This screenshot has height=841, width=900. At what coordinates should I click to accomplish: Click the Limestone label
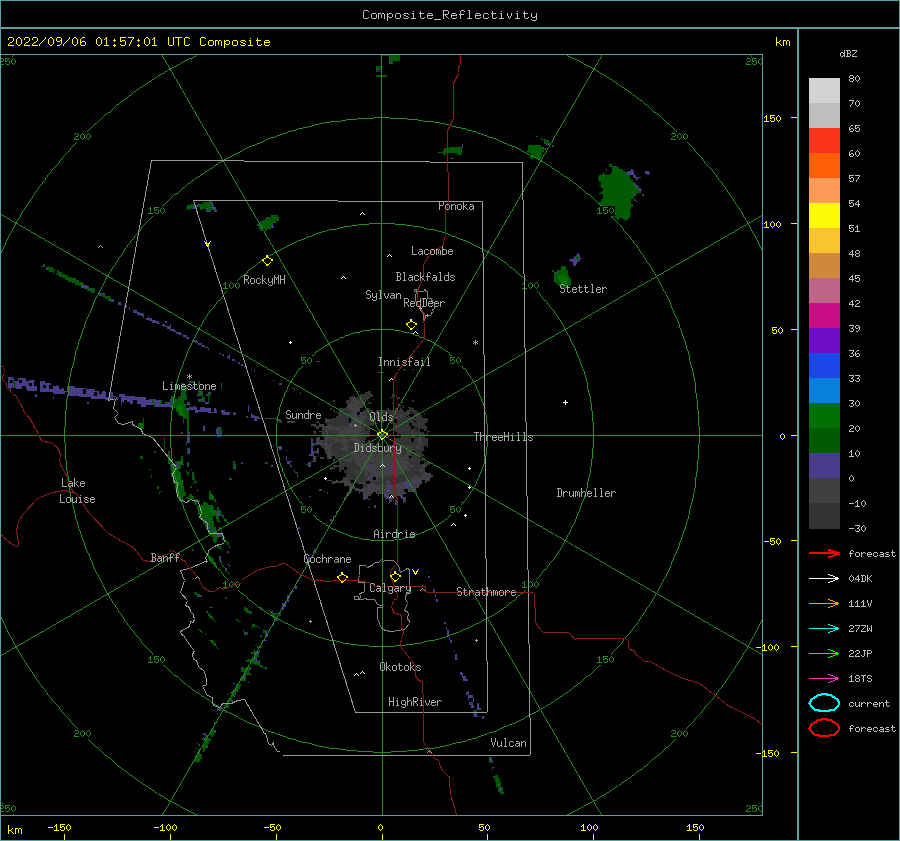(189, 386)
